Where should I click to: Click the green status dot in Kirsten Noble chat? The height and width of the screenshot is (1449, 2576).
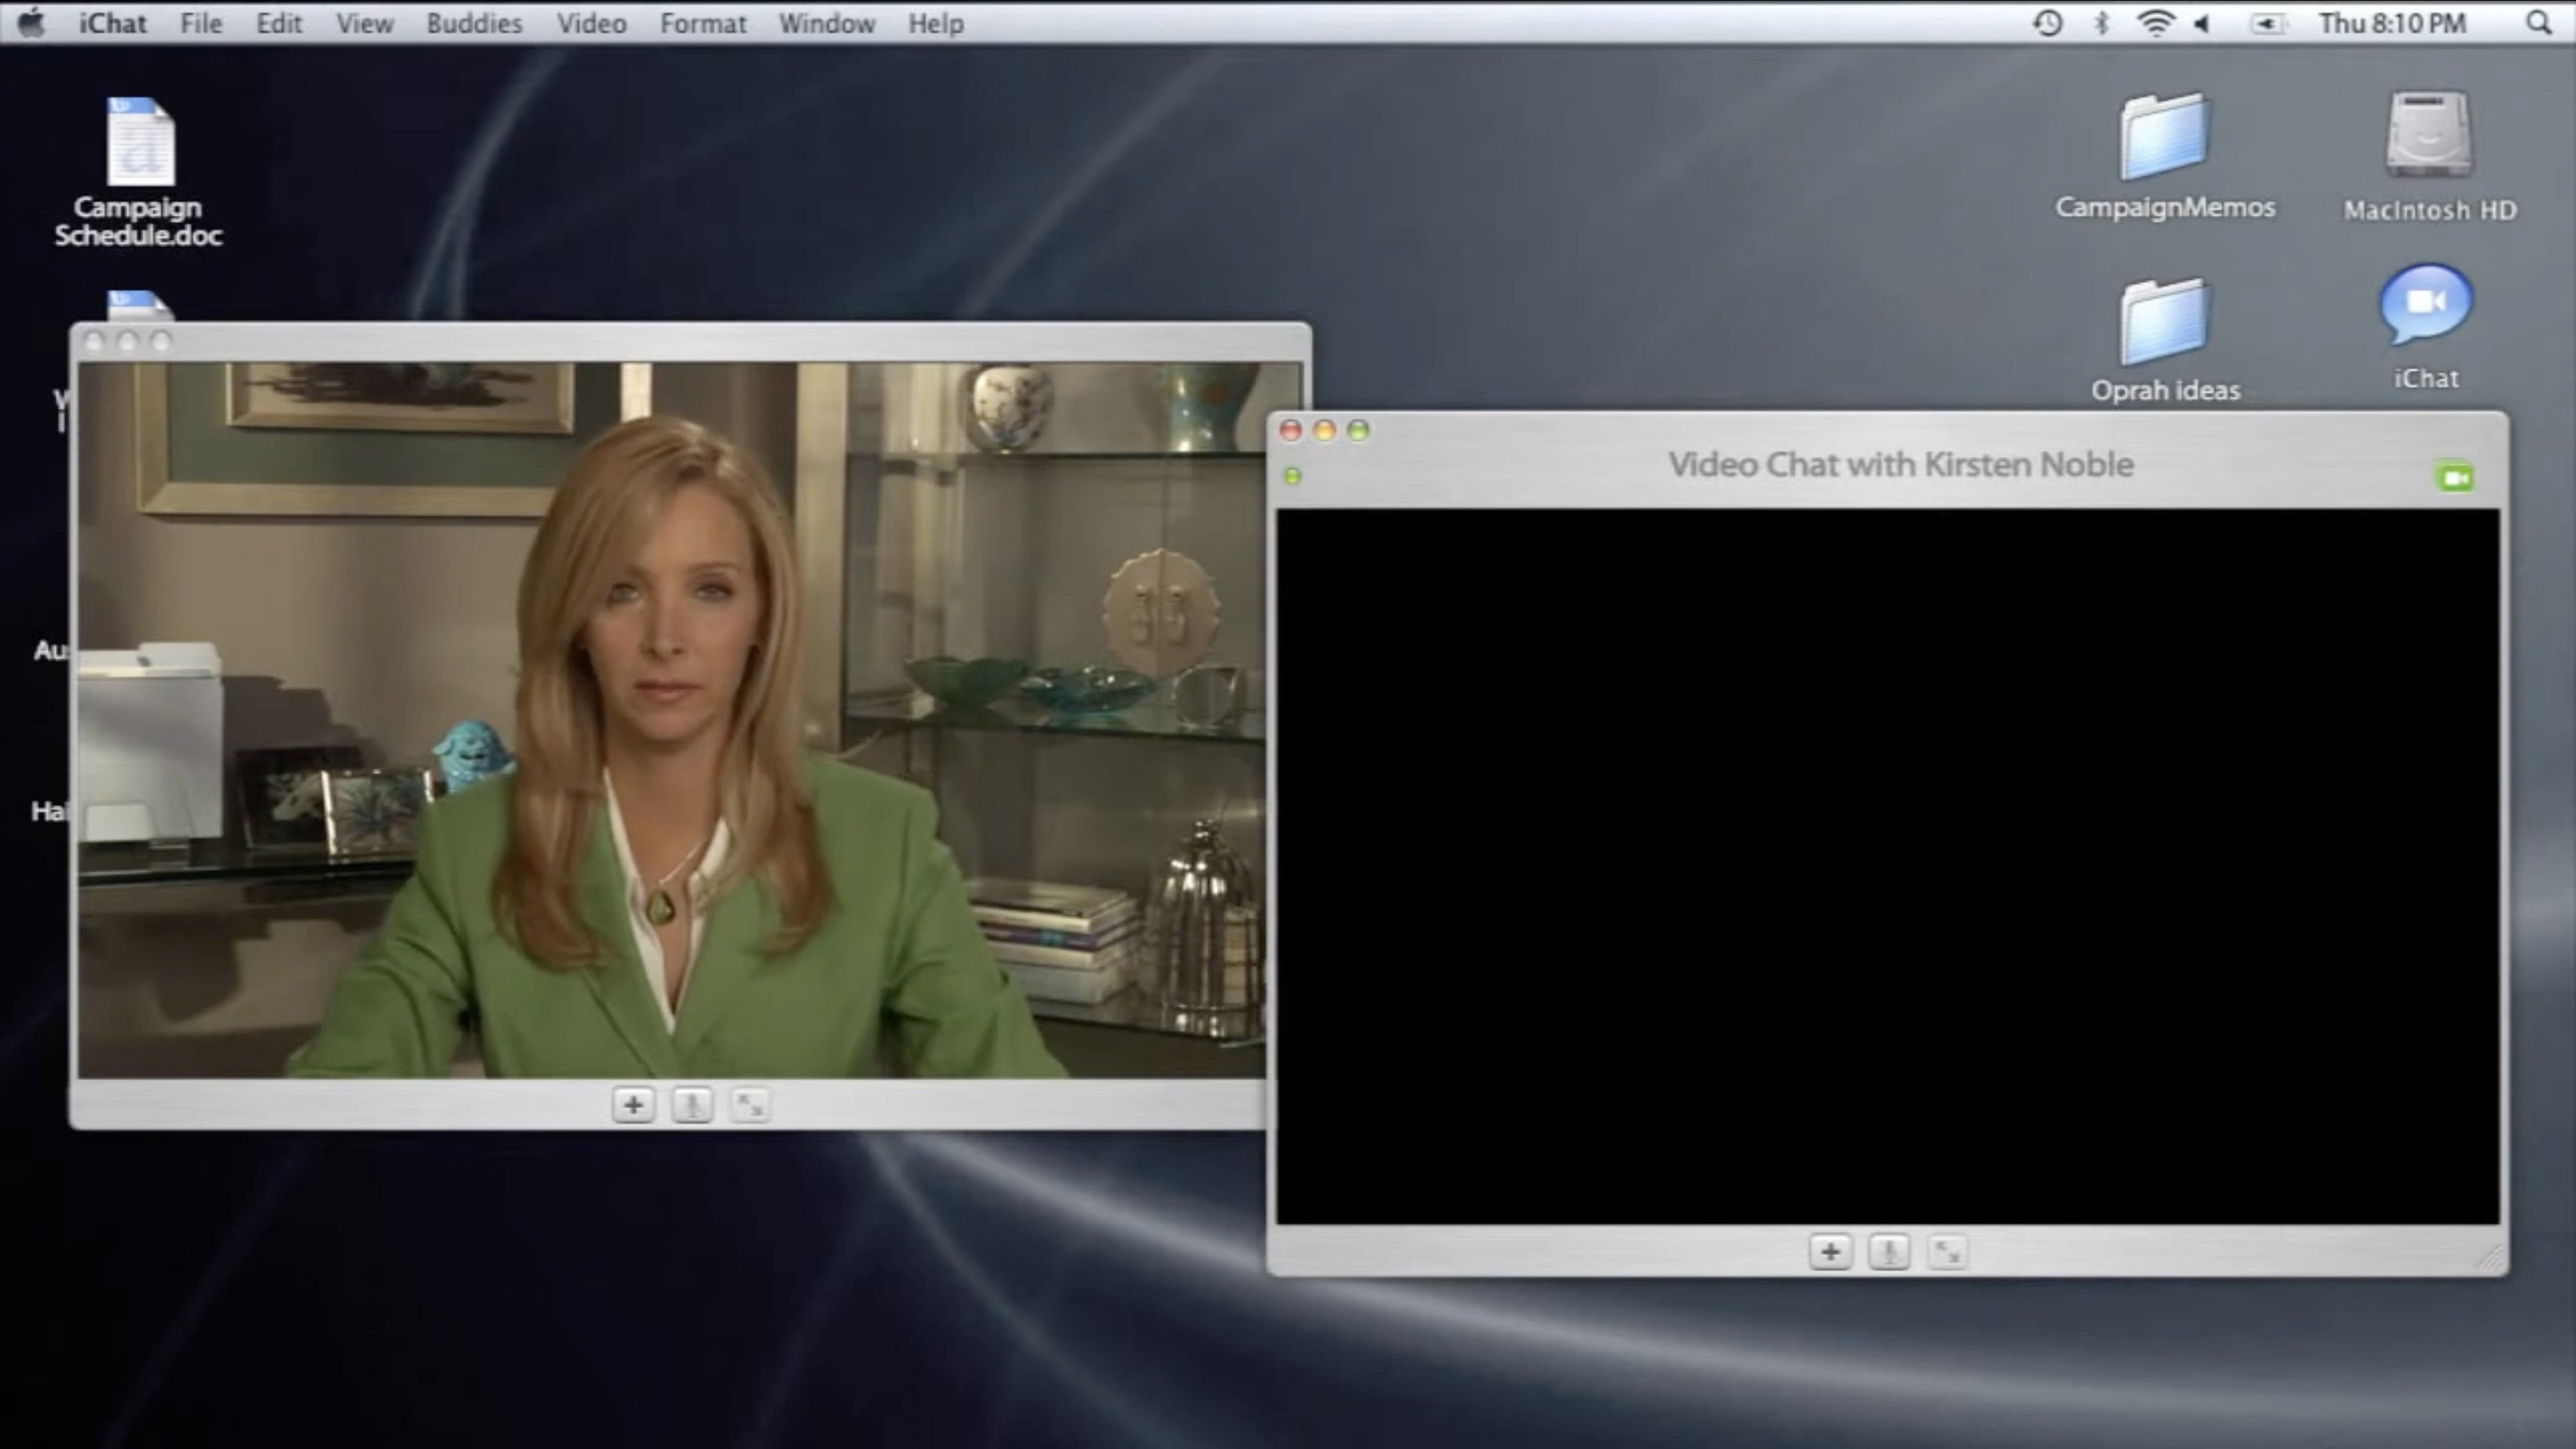[x=1292, y=476]
